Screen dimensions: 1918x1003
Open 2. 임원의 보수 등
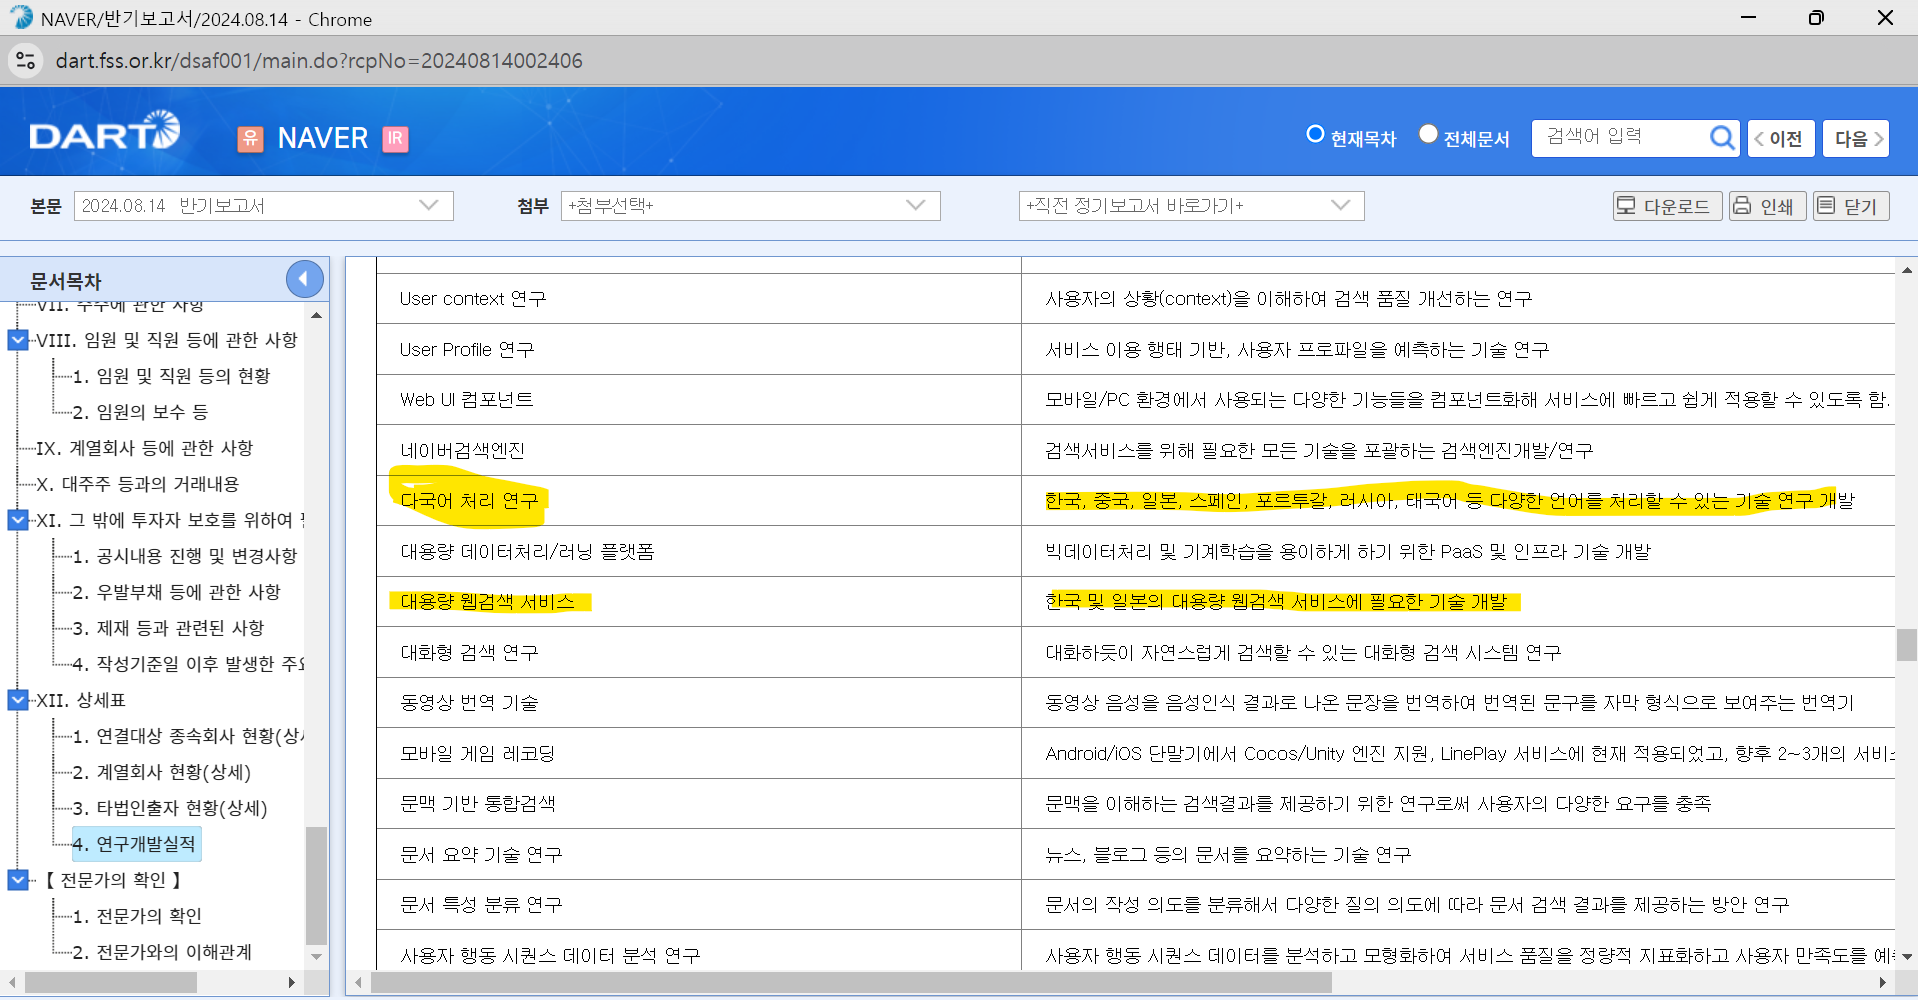140,412
